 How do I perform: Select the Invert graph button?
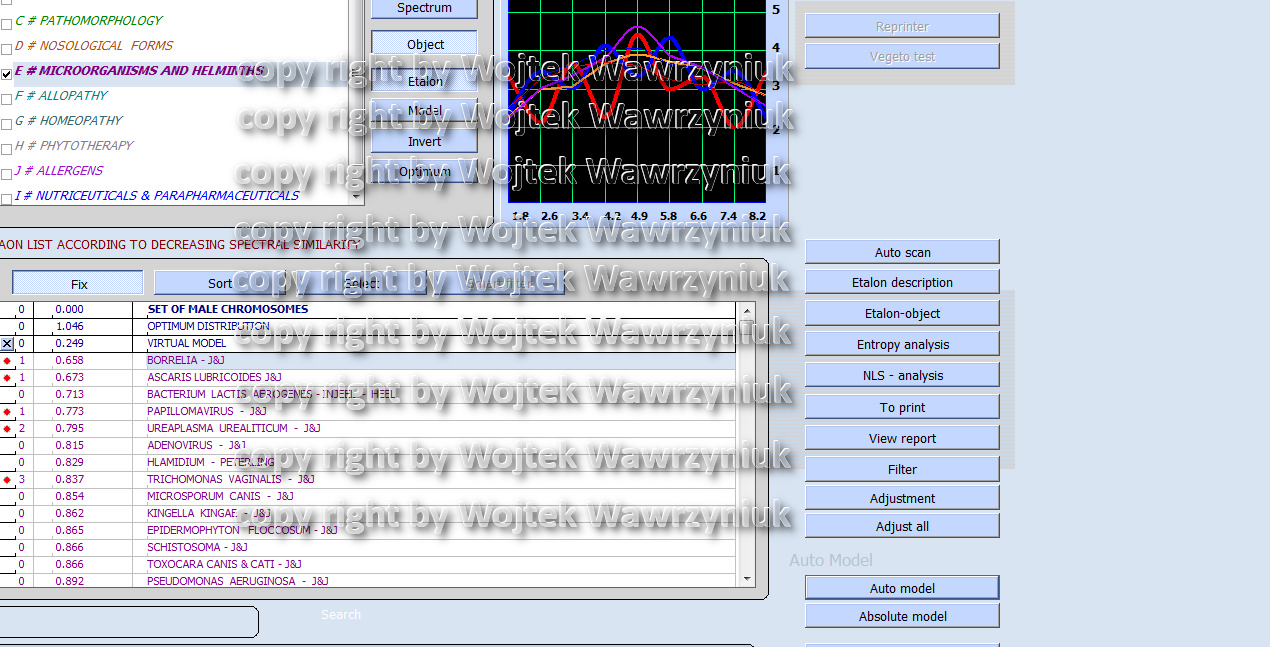[x=424, y=142]
